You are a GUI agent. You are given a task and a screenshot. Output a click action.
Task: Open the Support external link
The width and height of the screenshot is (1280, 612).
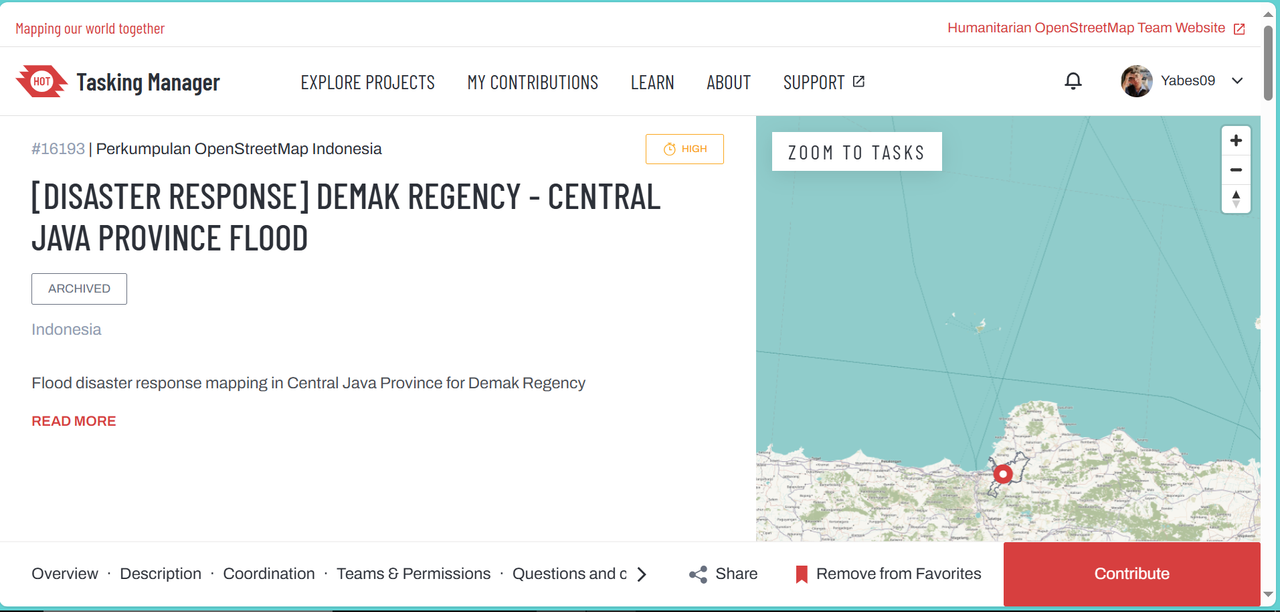pos(824,82)
